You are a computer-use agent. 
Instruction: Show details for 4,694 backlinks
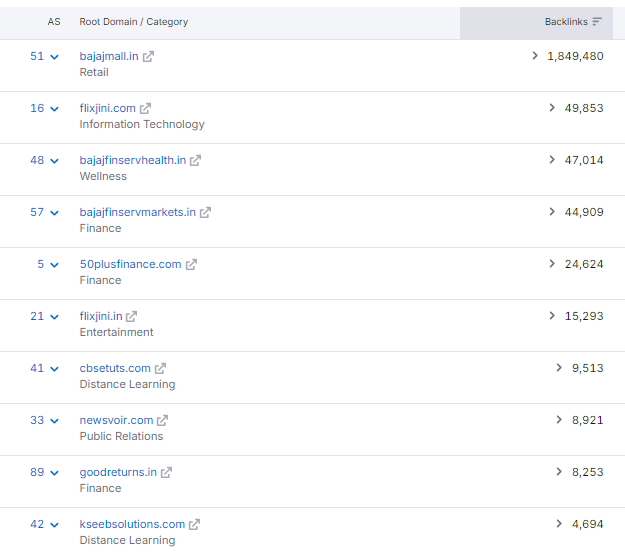click(559, 524)
